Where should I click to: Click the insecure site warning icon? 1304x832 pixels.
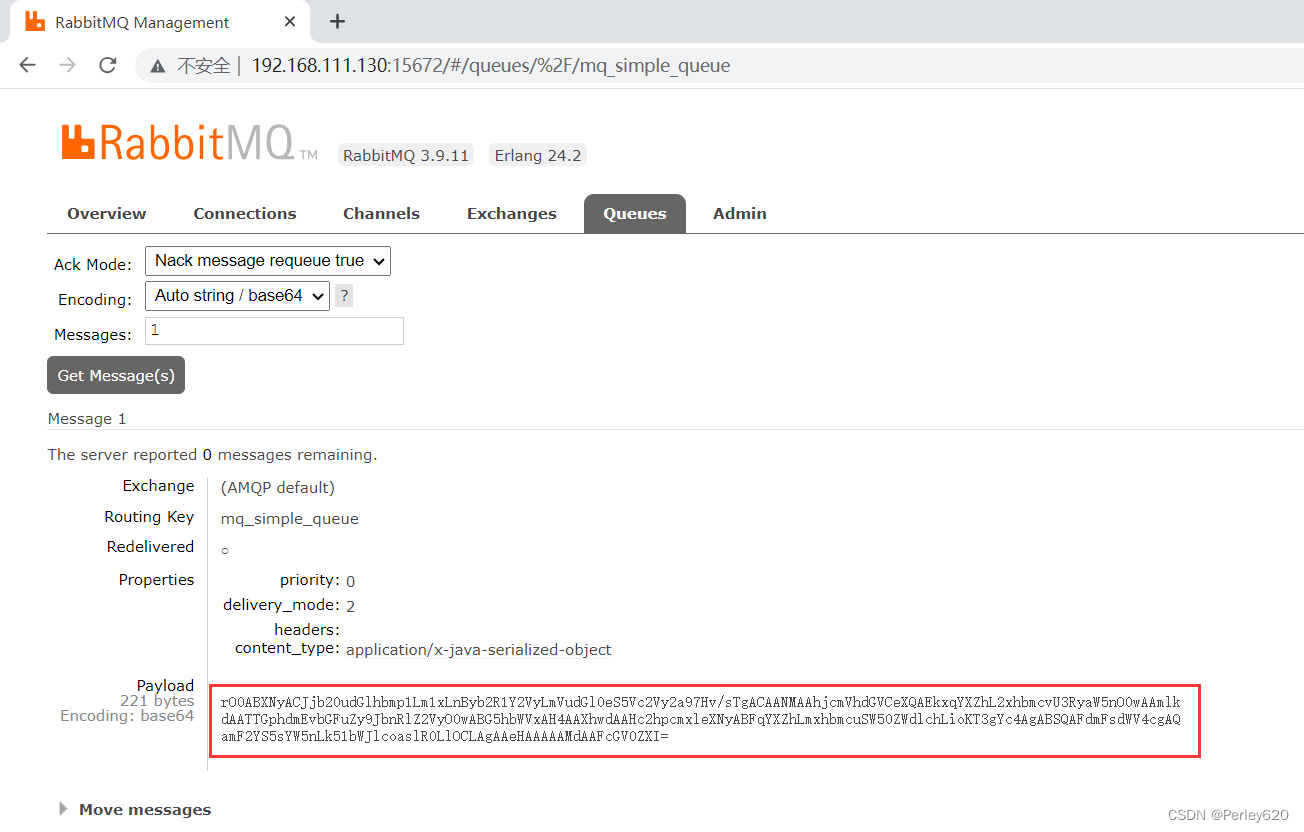tap(157, 66)
